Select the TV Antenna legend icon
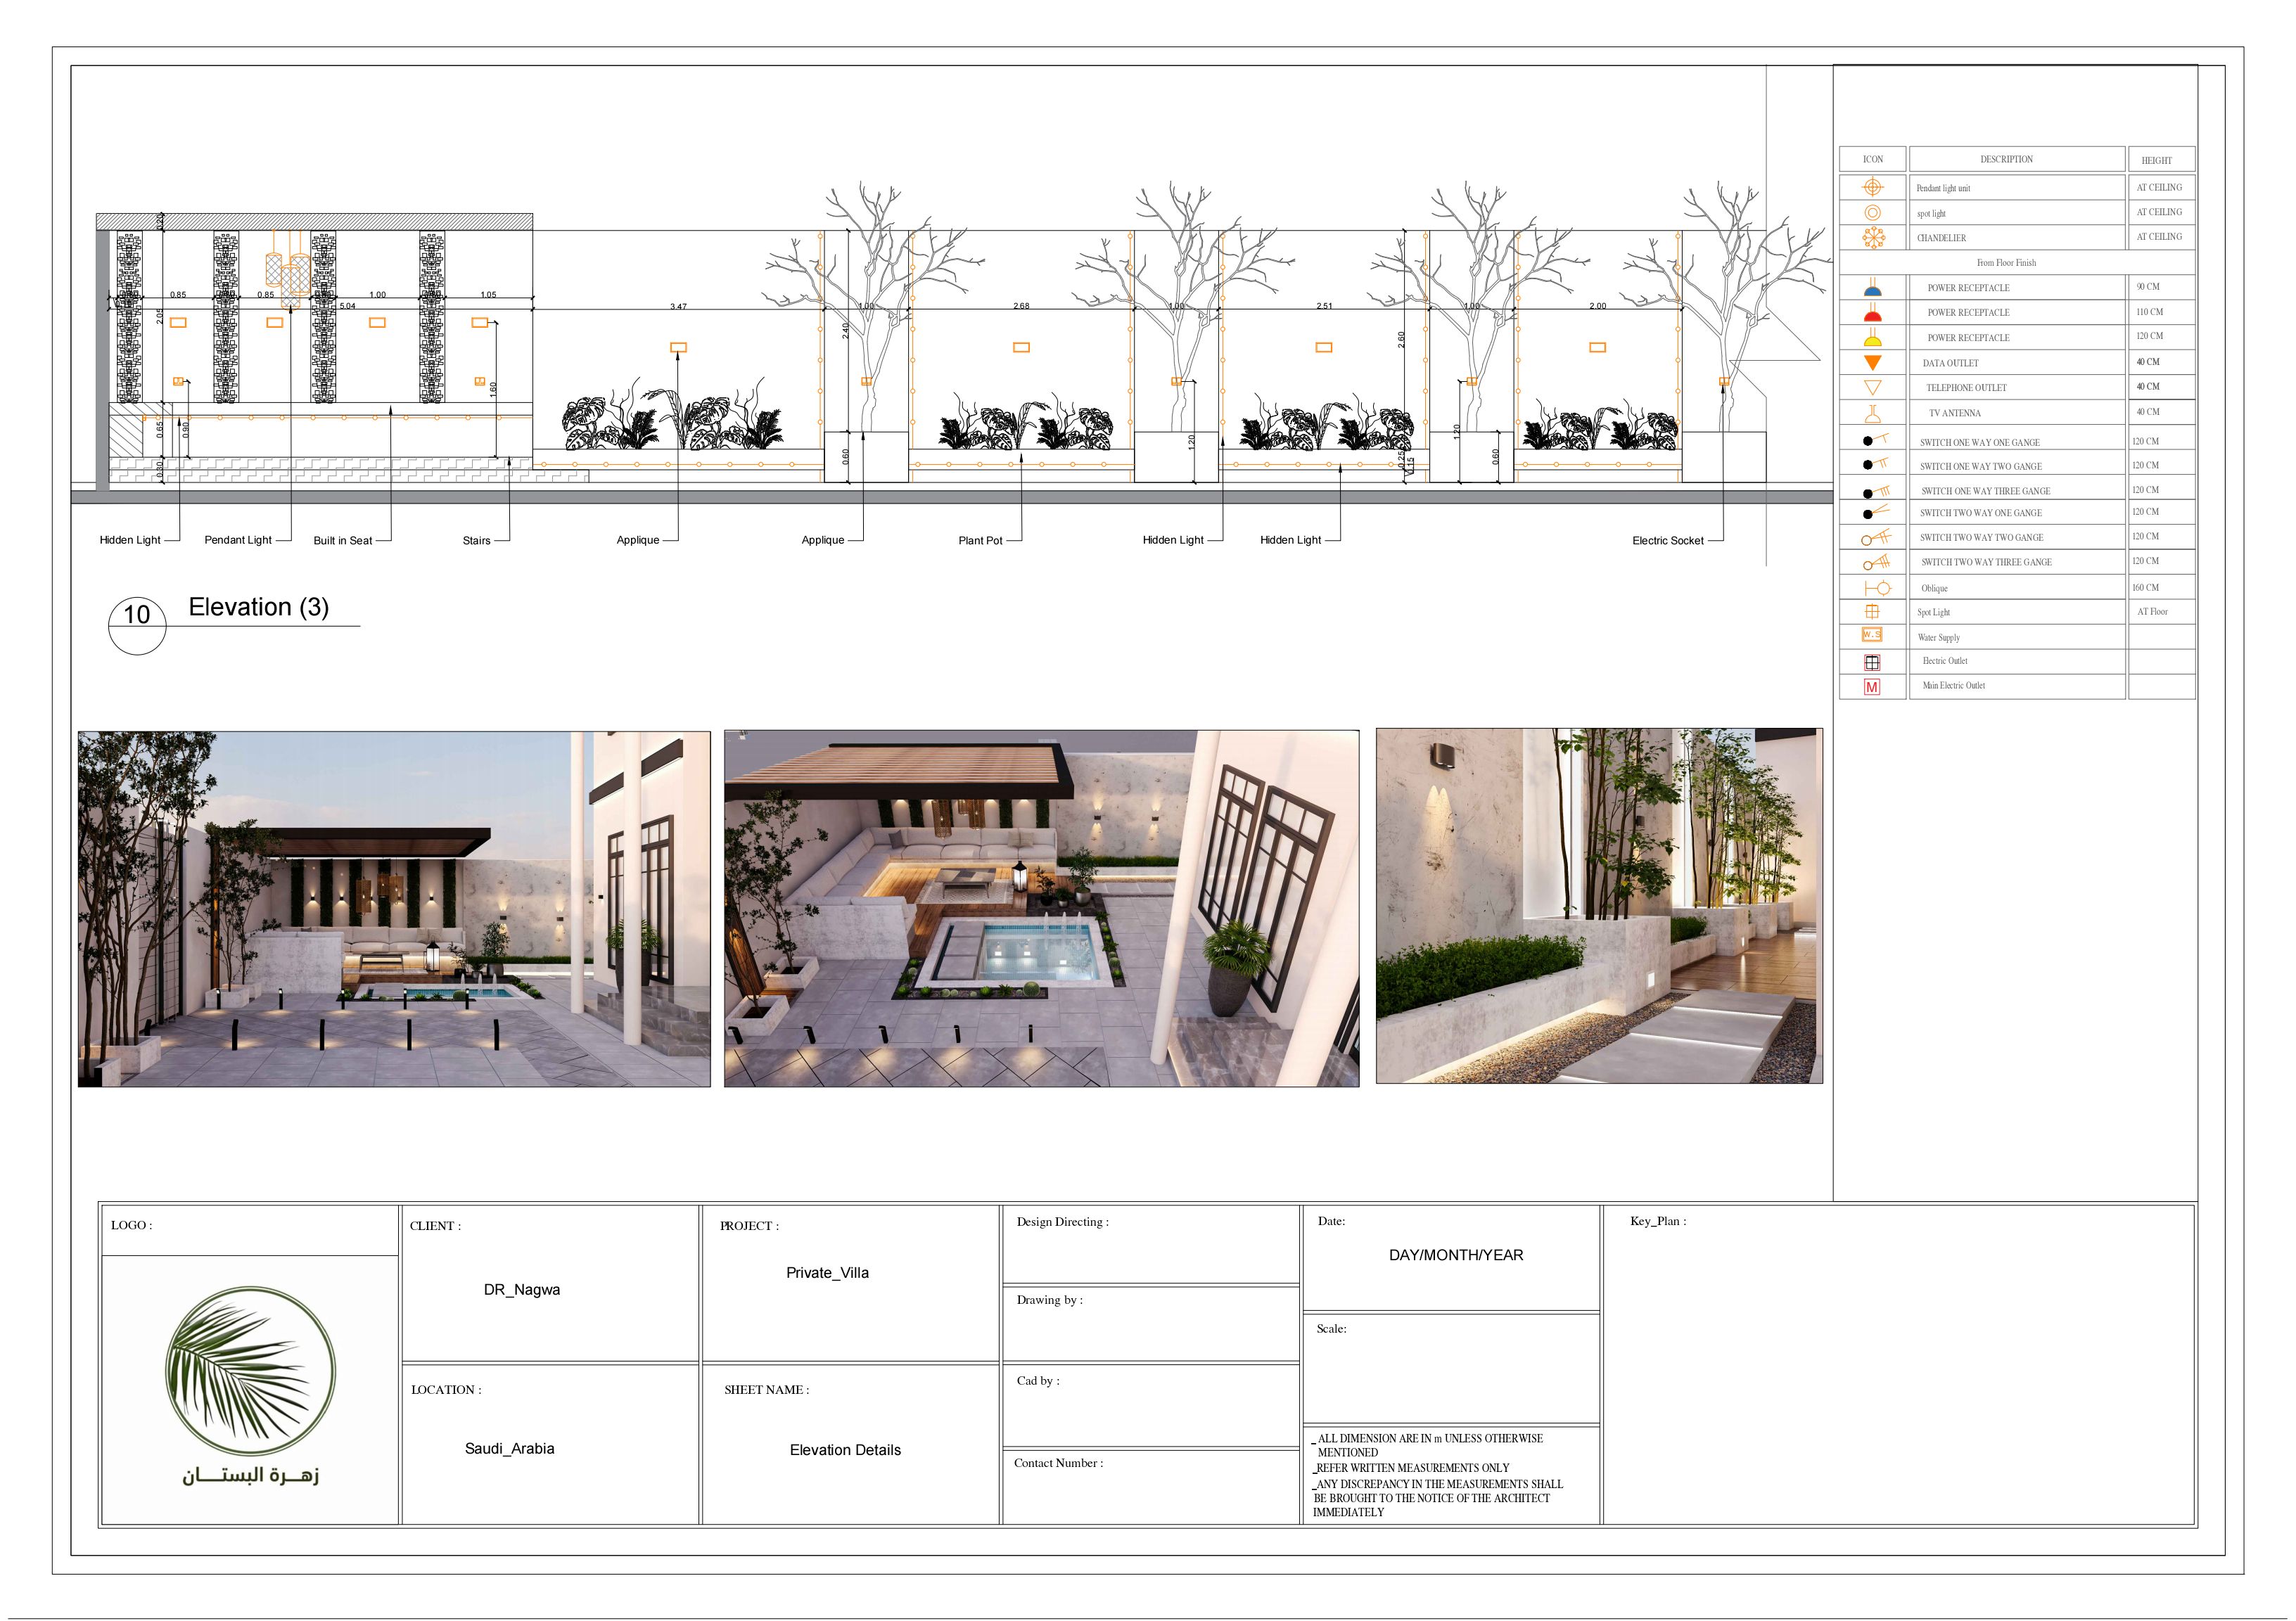Viewport: 2296px width, 1621px height. pyautogui.click(x=1872, y=412)
